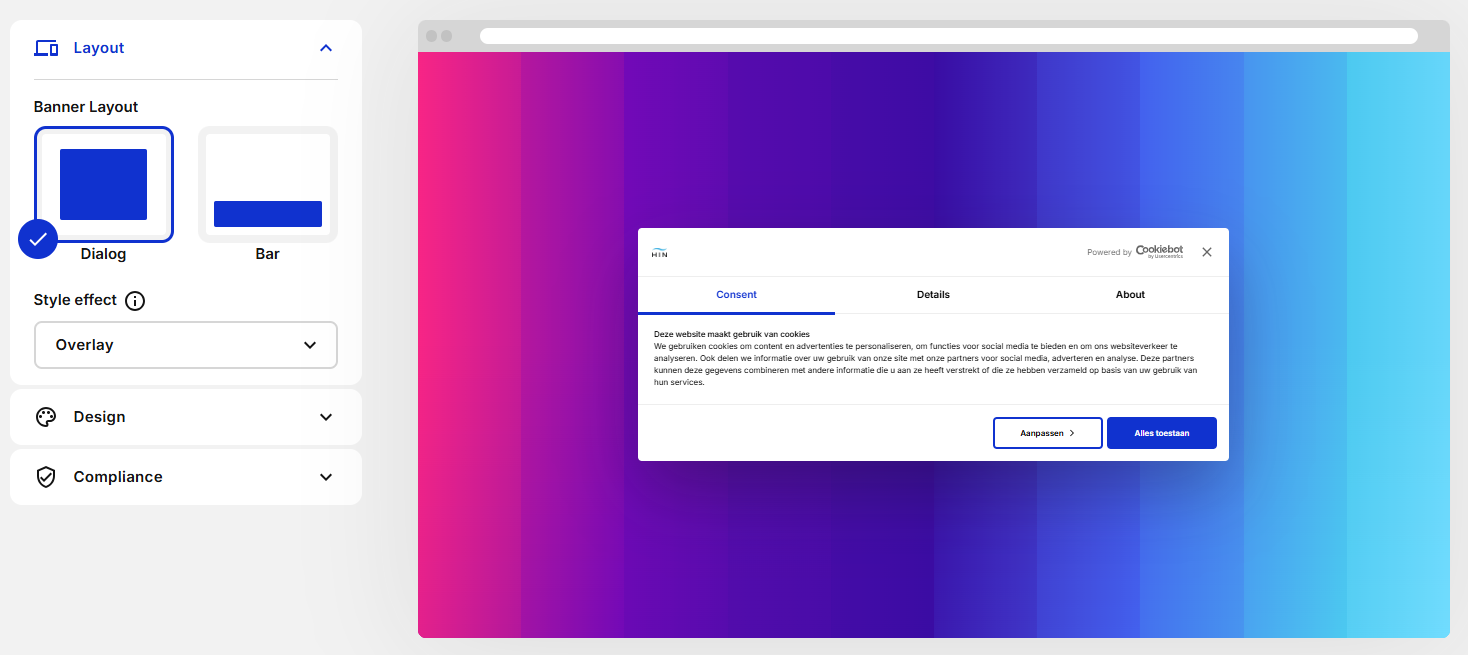Click the Compliance shield icon
Viewport: 1468px width, 655px height.
pyautogui.click(x=46, y=477)
